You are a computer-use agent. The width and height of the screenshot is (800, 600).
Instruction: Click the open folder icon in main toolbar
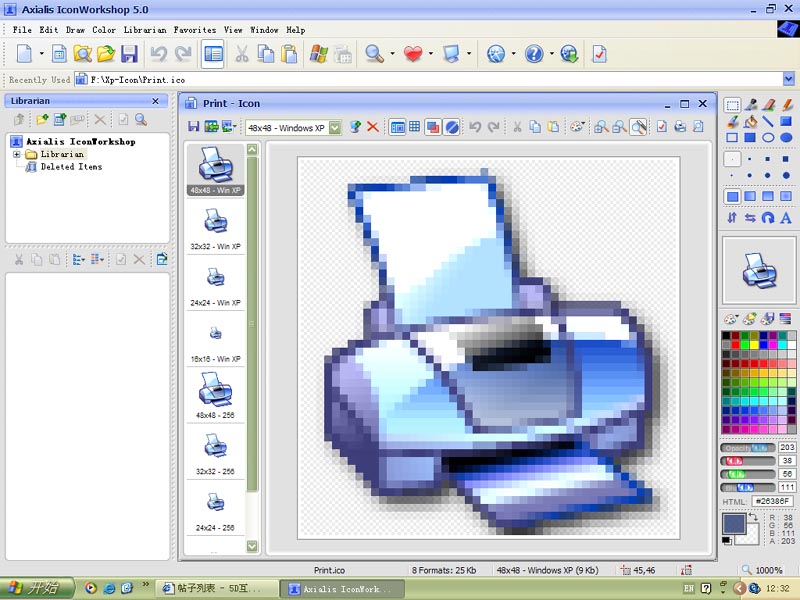pyautogui.click(x=106, y=54)
